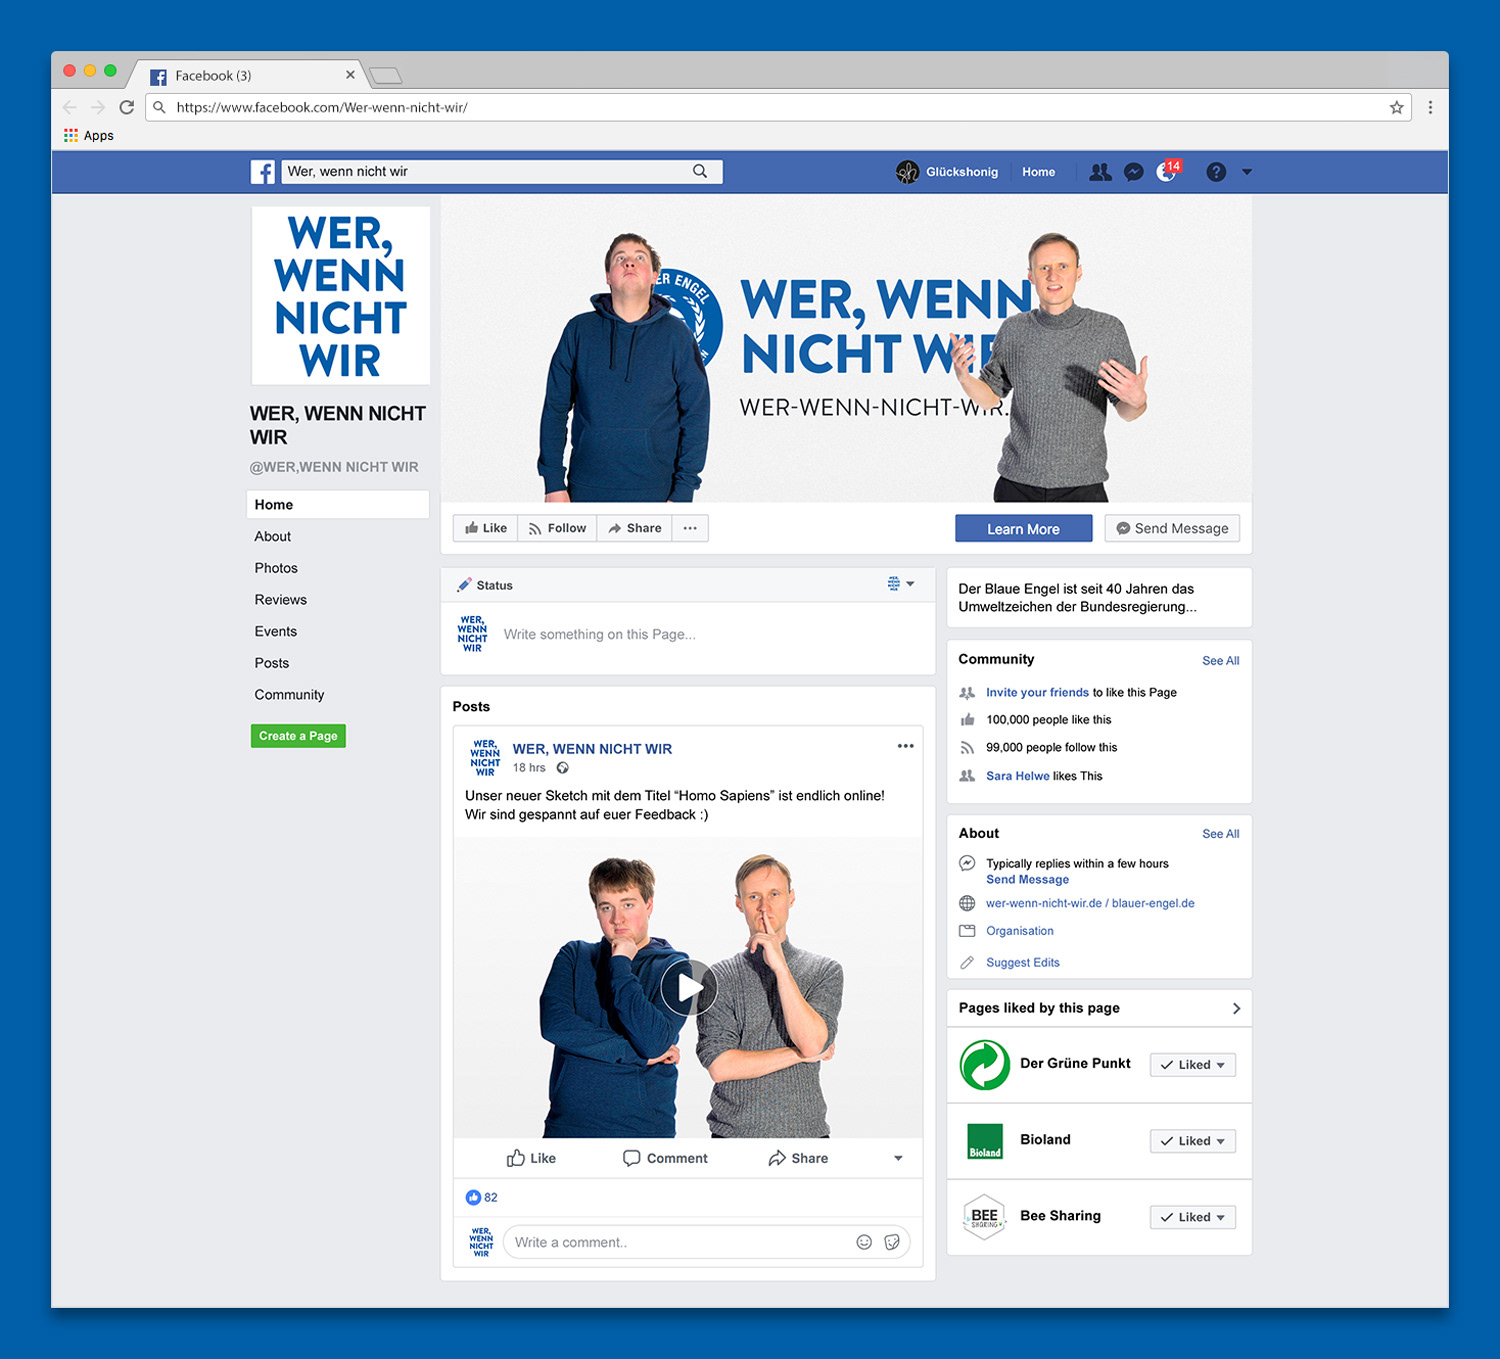Click Invite your friends link
The image size is (1500, 1359).
[1037, 692]
